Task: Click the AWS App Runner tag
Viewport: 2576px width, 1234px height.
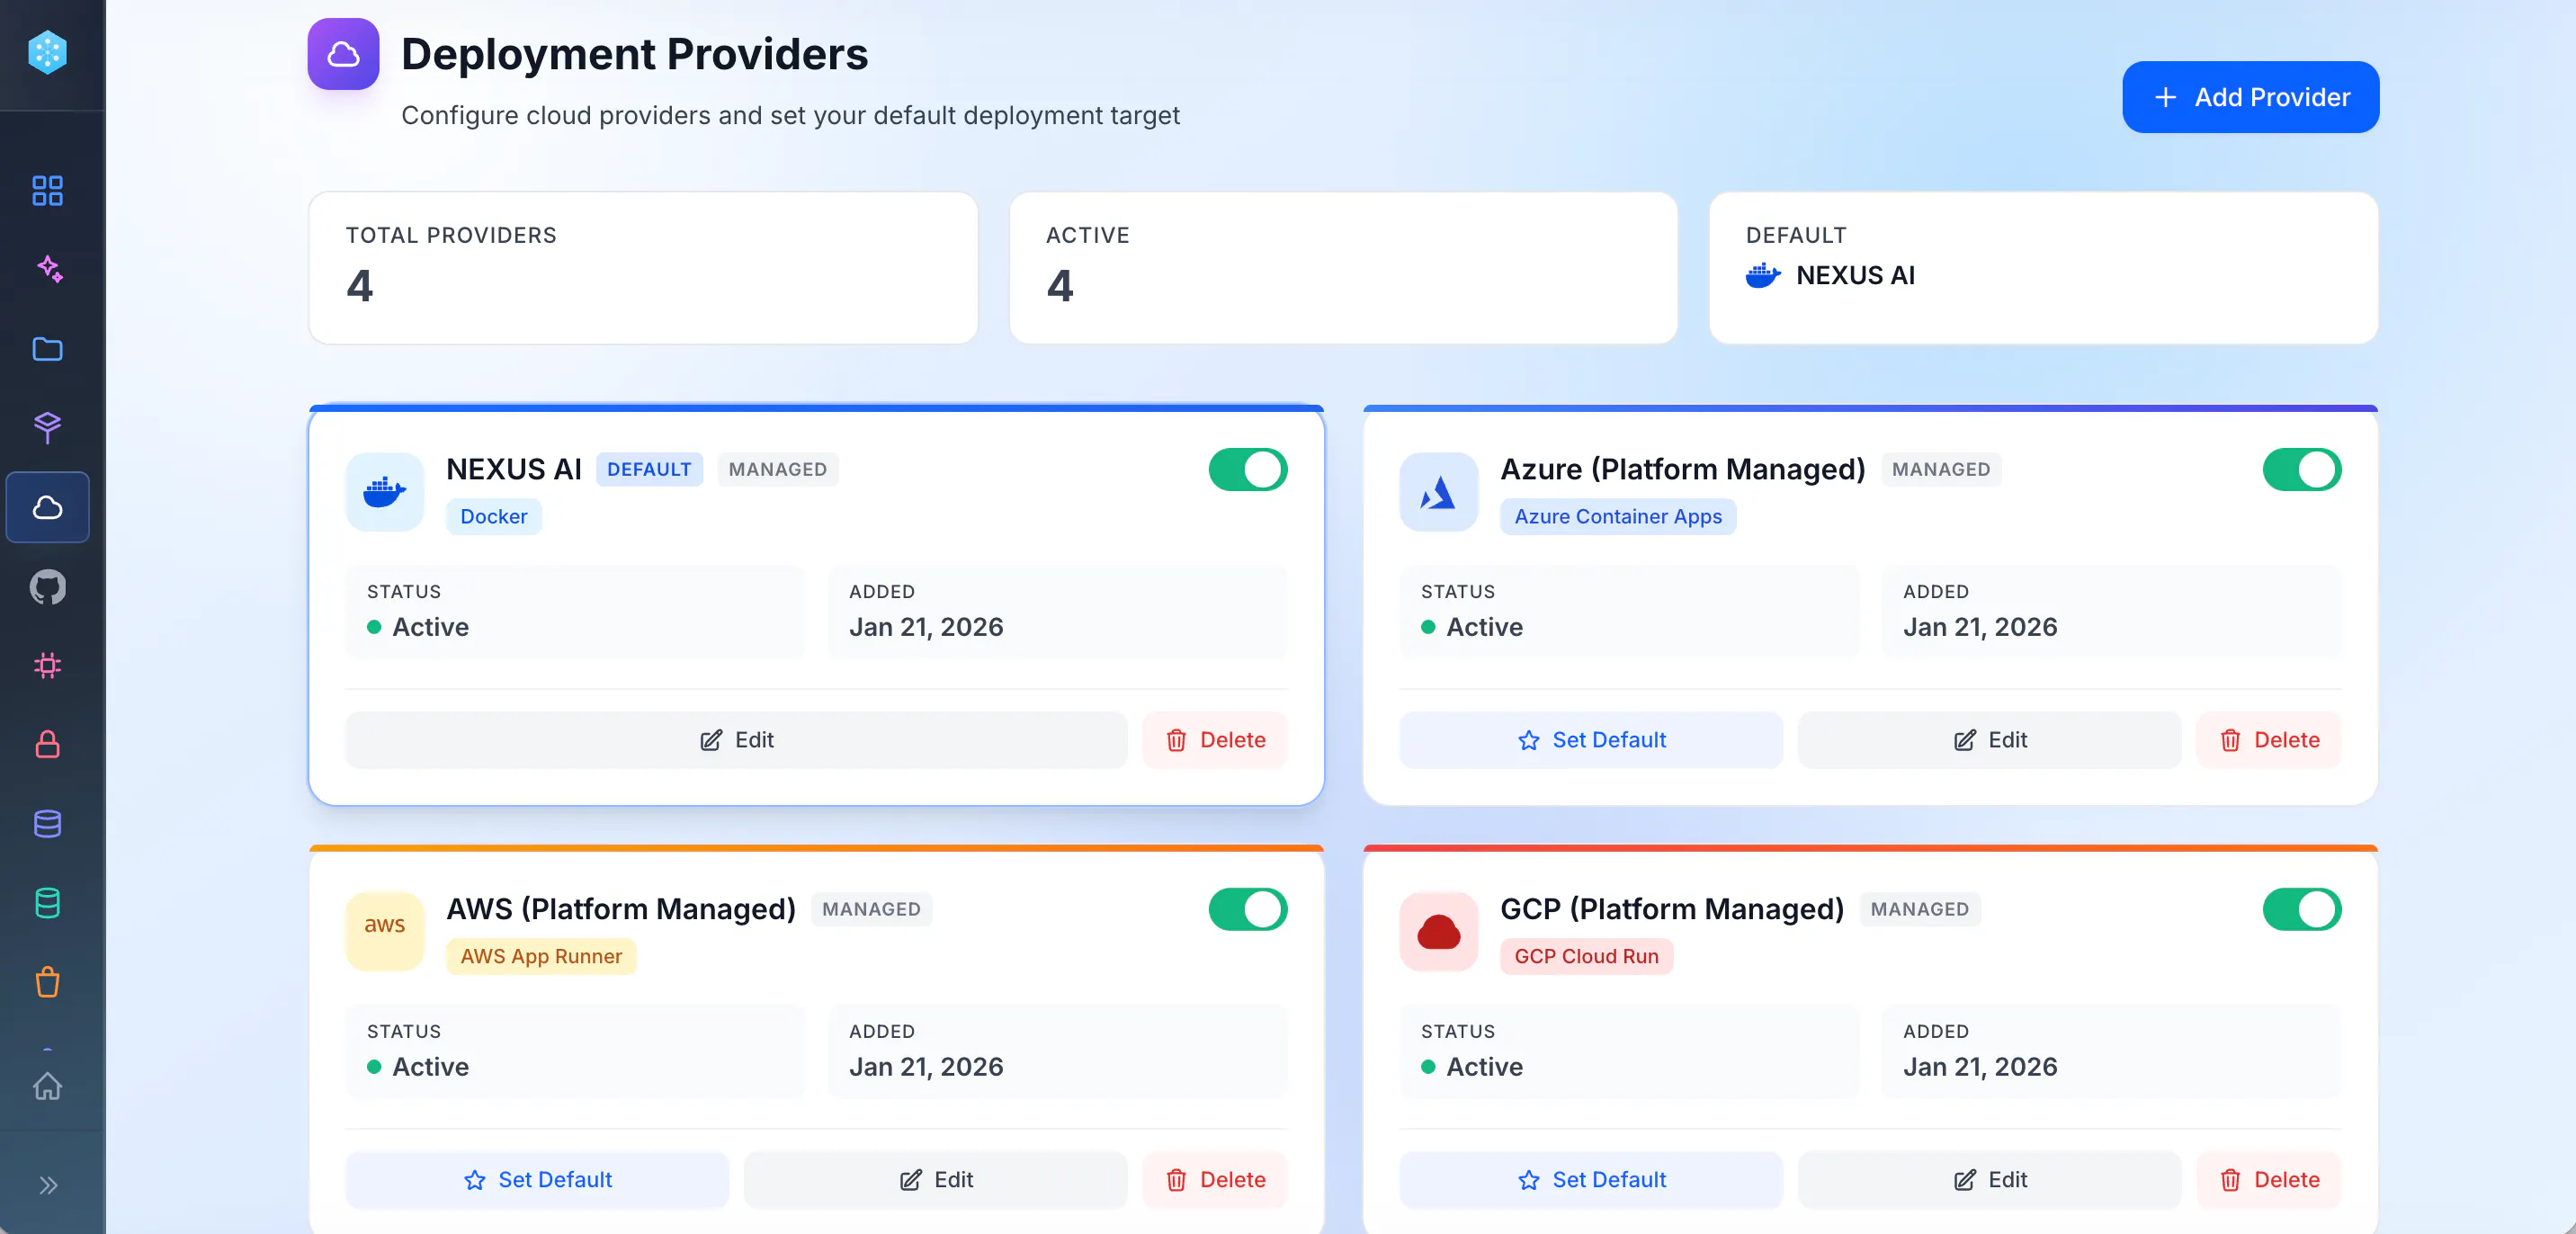Action: [x=541, y=957]
